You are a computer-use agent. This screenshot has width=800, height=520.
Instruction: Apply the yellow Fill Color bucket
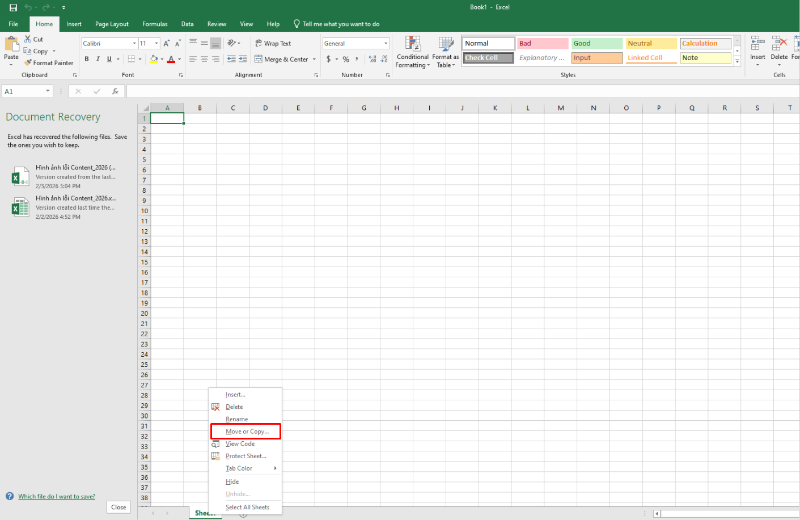point(154,59)
